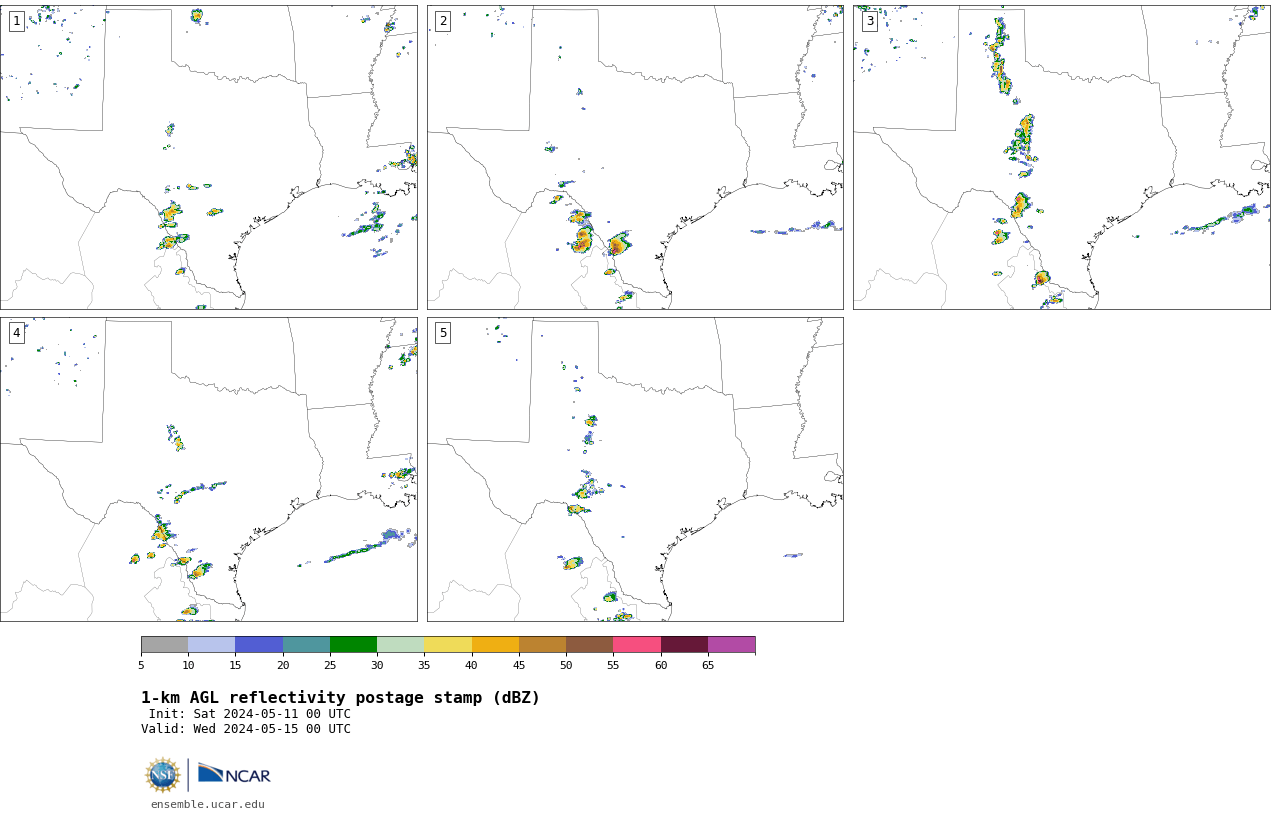Click the 'Valid: Wed 2024-05-15 00 UTC' line
This screenshot has height=815, width=1280.
coord(246,729)
